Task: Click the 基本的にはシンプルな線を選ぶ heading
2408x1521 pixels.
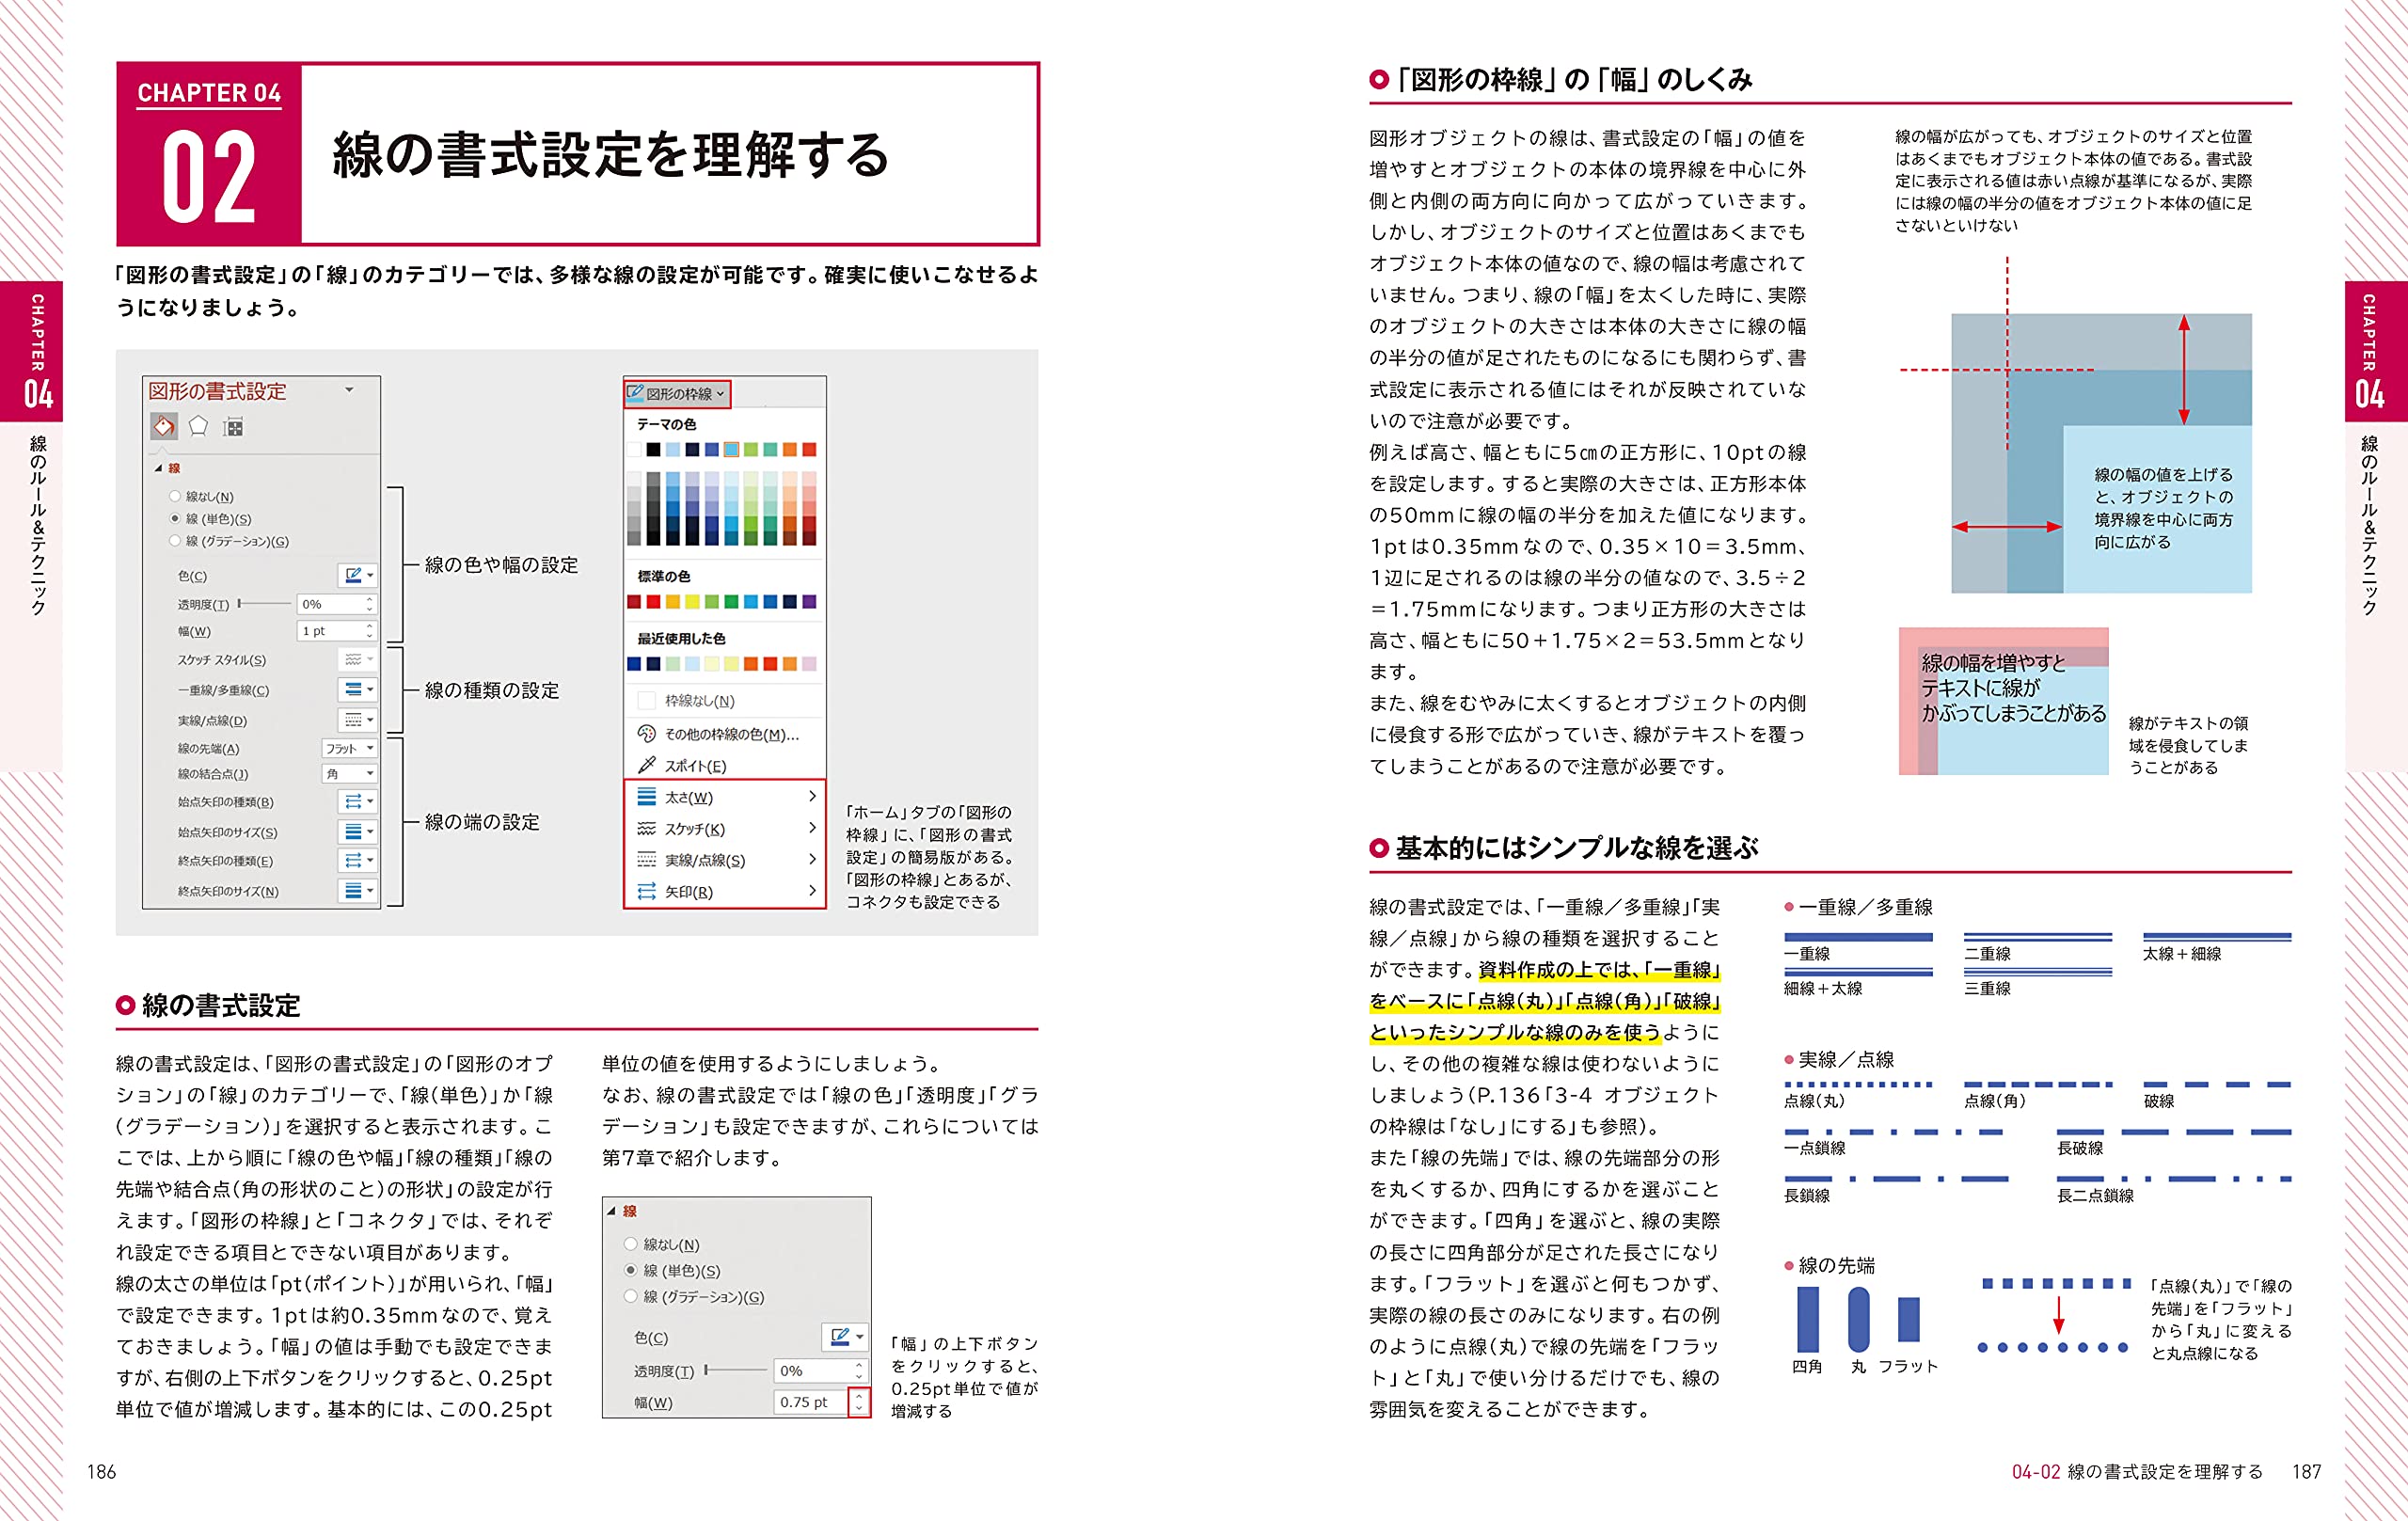Action: click(1577, 848)
